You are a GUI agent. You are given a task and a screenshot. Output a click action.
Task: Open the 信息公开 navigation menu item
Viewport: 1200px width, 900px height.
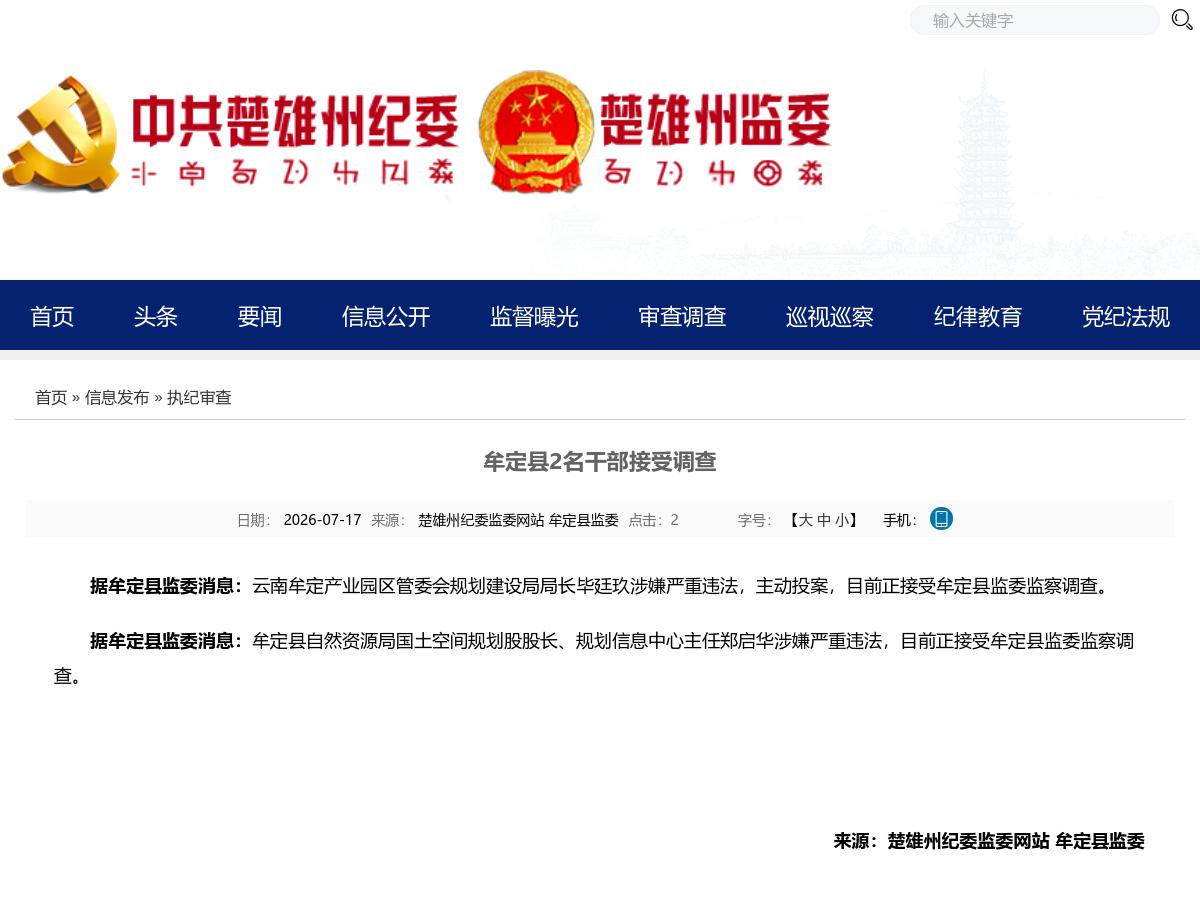click(386, 317)
